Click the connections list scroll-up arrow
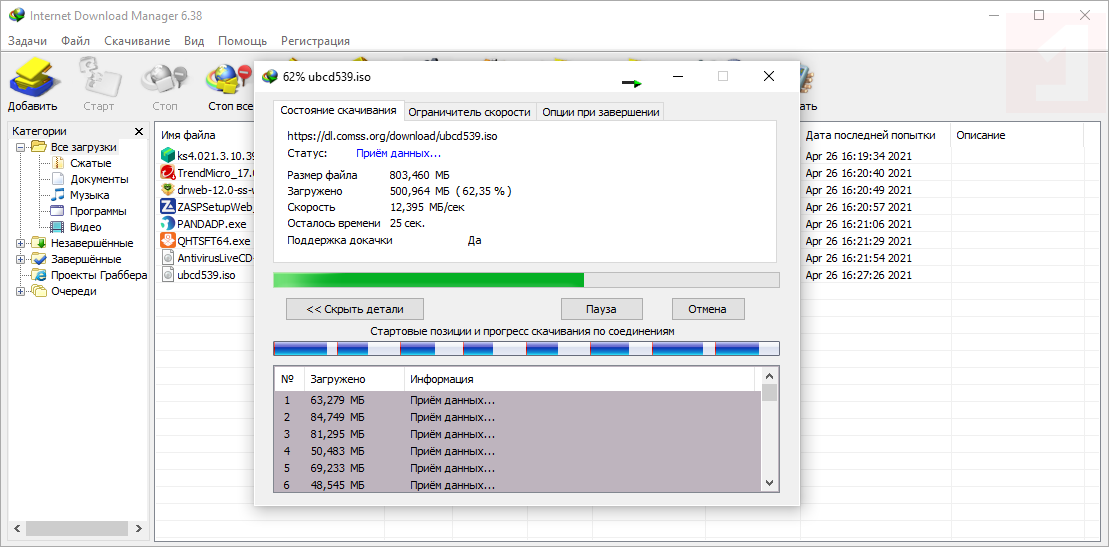1109x547 pixels. pyautogui.click(x=770, y=375)
